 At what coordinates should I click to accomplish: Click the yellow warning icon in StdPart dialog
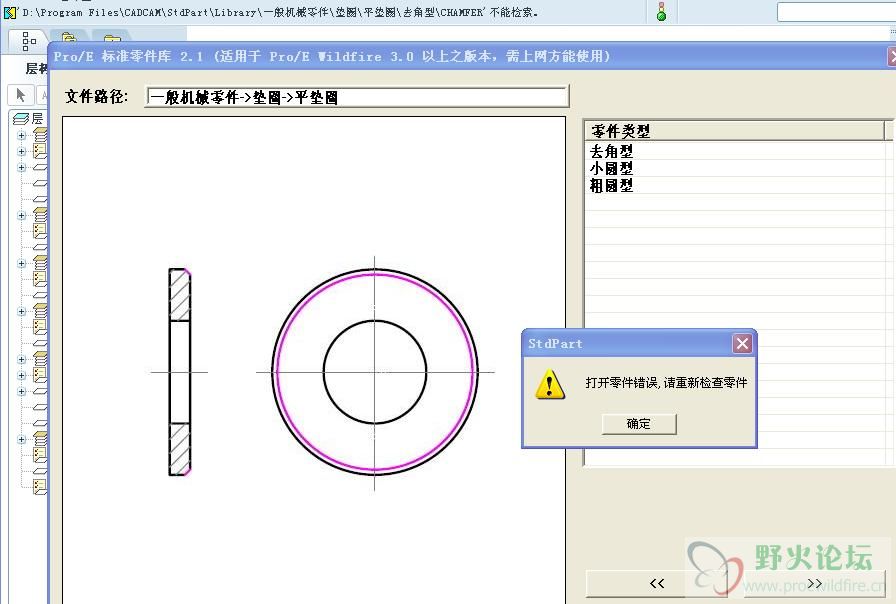click(x=550, y=384)
